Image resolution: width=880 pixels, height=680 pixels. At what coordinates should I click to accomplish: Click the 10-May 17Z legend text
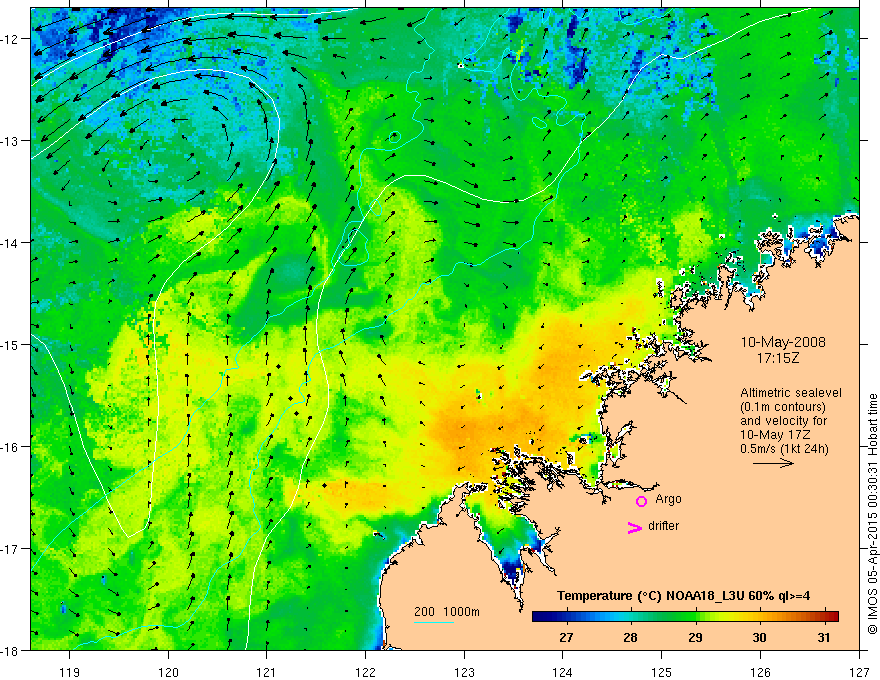point(776,435)
